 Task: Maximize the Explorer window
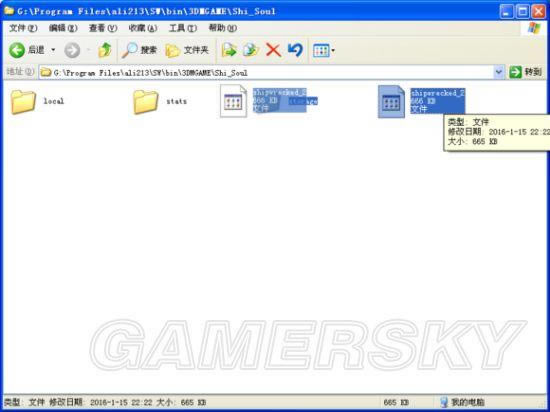coord(522,12)
